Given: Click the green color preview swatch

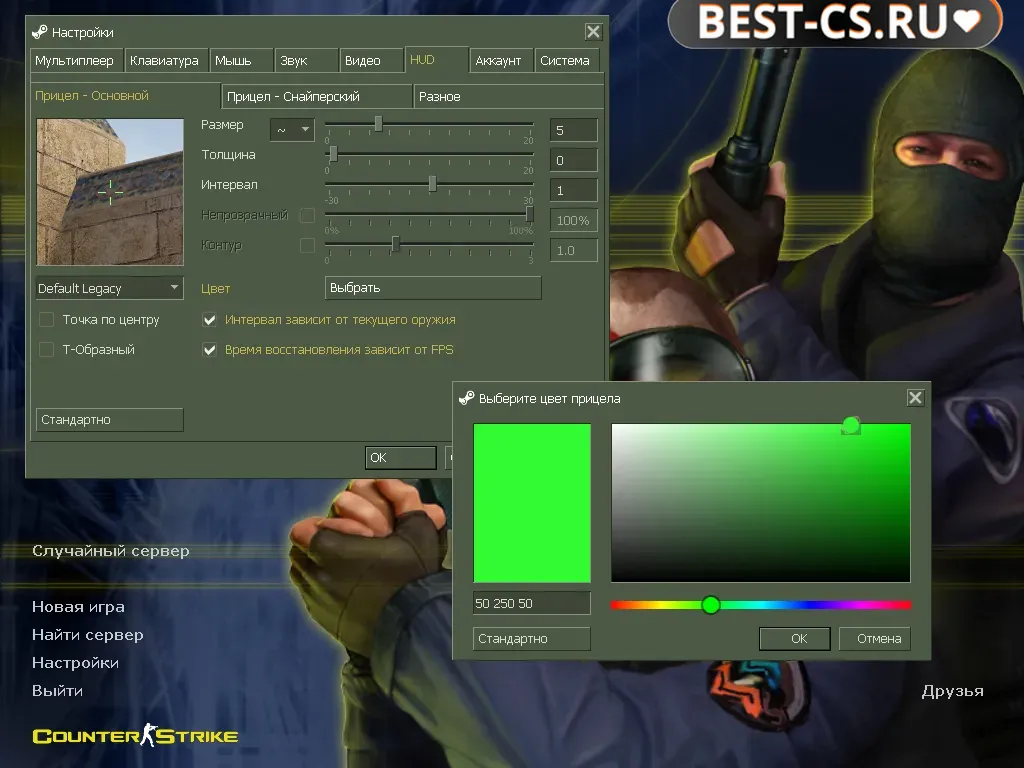Looking at the screenshot, I should (x=532, y=503).
